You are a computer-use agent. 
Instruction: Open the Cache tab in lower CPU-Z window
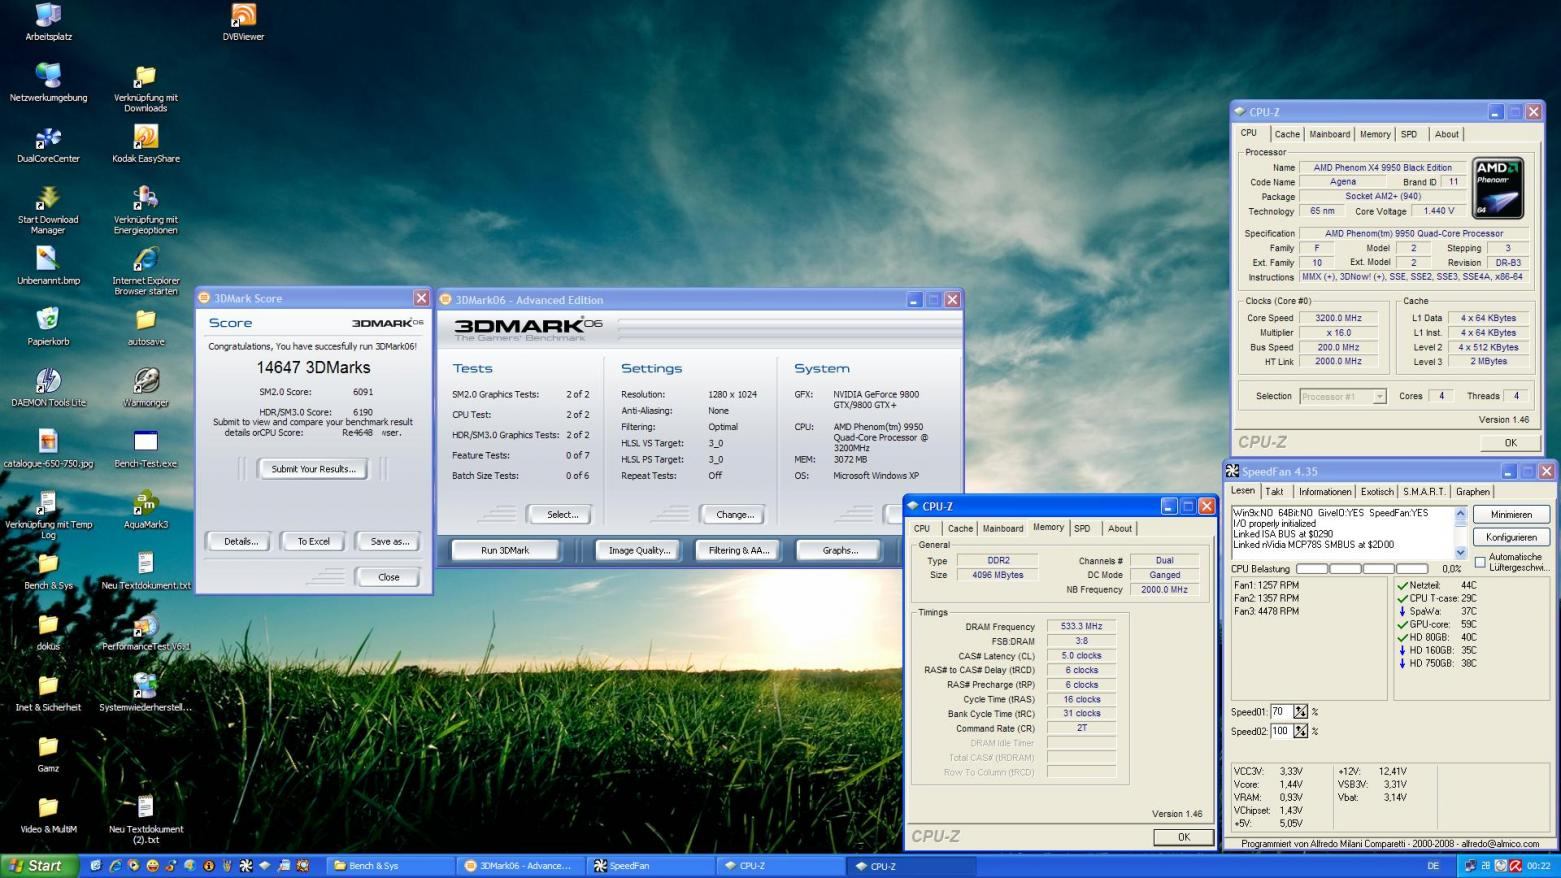coord(960,528)
